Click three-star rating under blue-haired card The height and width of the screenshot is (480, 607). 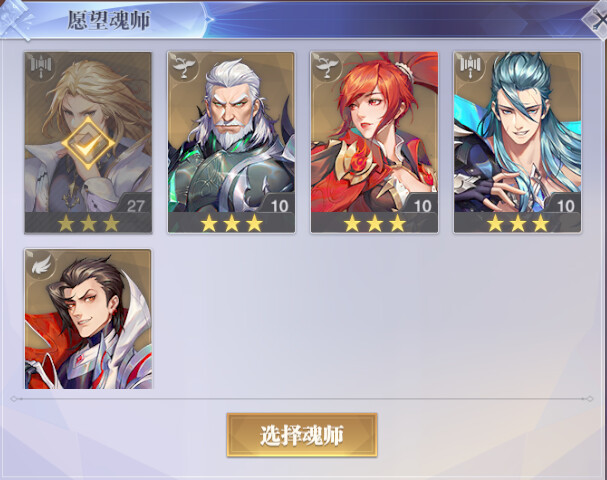pos(518,223)
